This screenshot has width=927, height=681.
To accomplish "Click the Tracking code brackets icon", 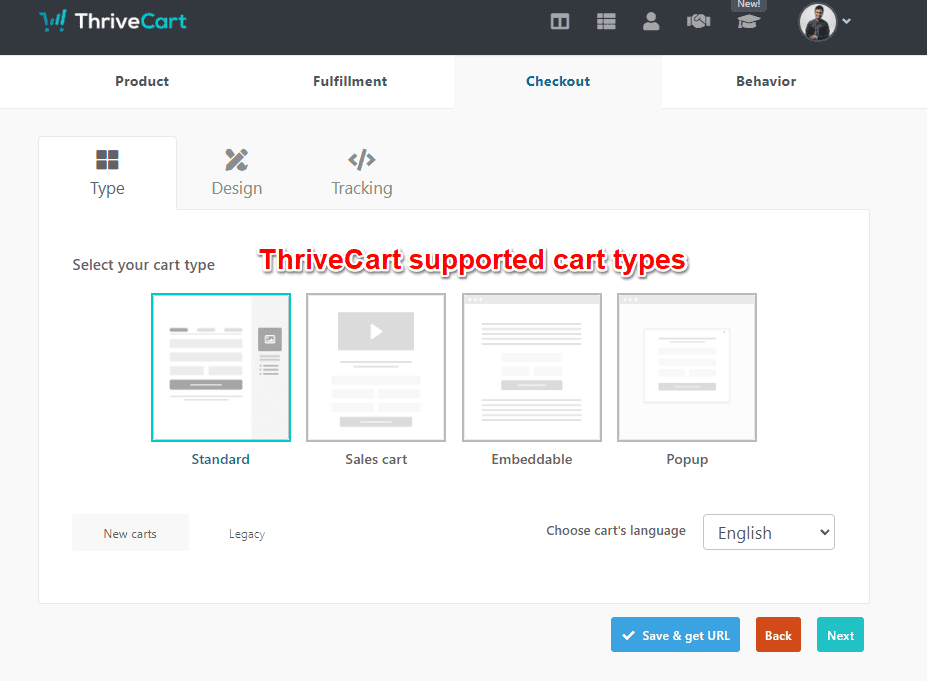I will coord(362,160).
